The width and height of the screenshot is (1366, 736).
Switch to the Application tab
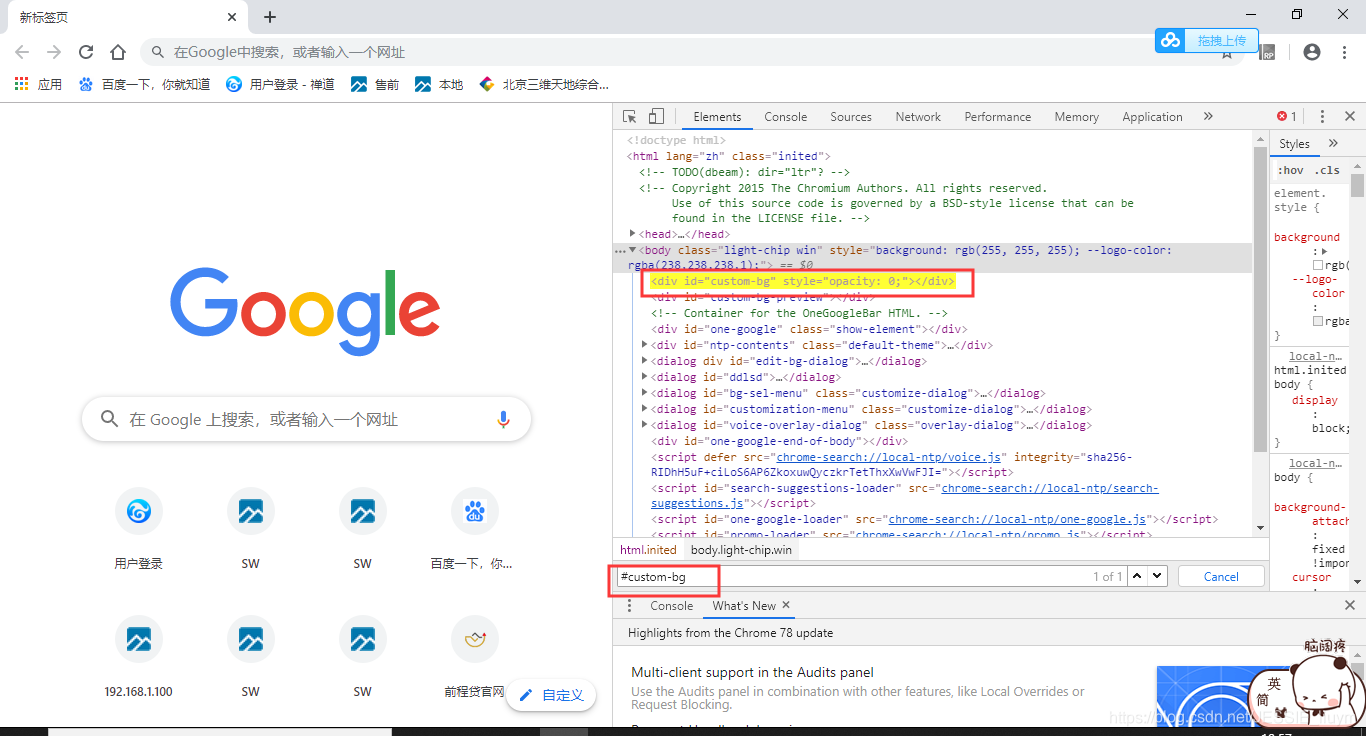1152,117
